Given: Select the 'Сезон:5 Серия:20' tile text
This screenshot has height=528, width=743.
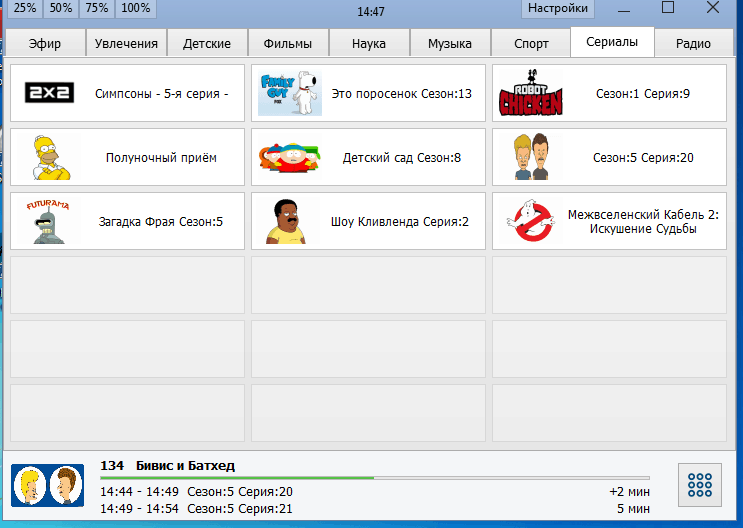Looking at the screenshot, I should point(643,158).
